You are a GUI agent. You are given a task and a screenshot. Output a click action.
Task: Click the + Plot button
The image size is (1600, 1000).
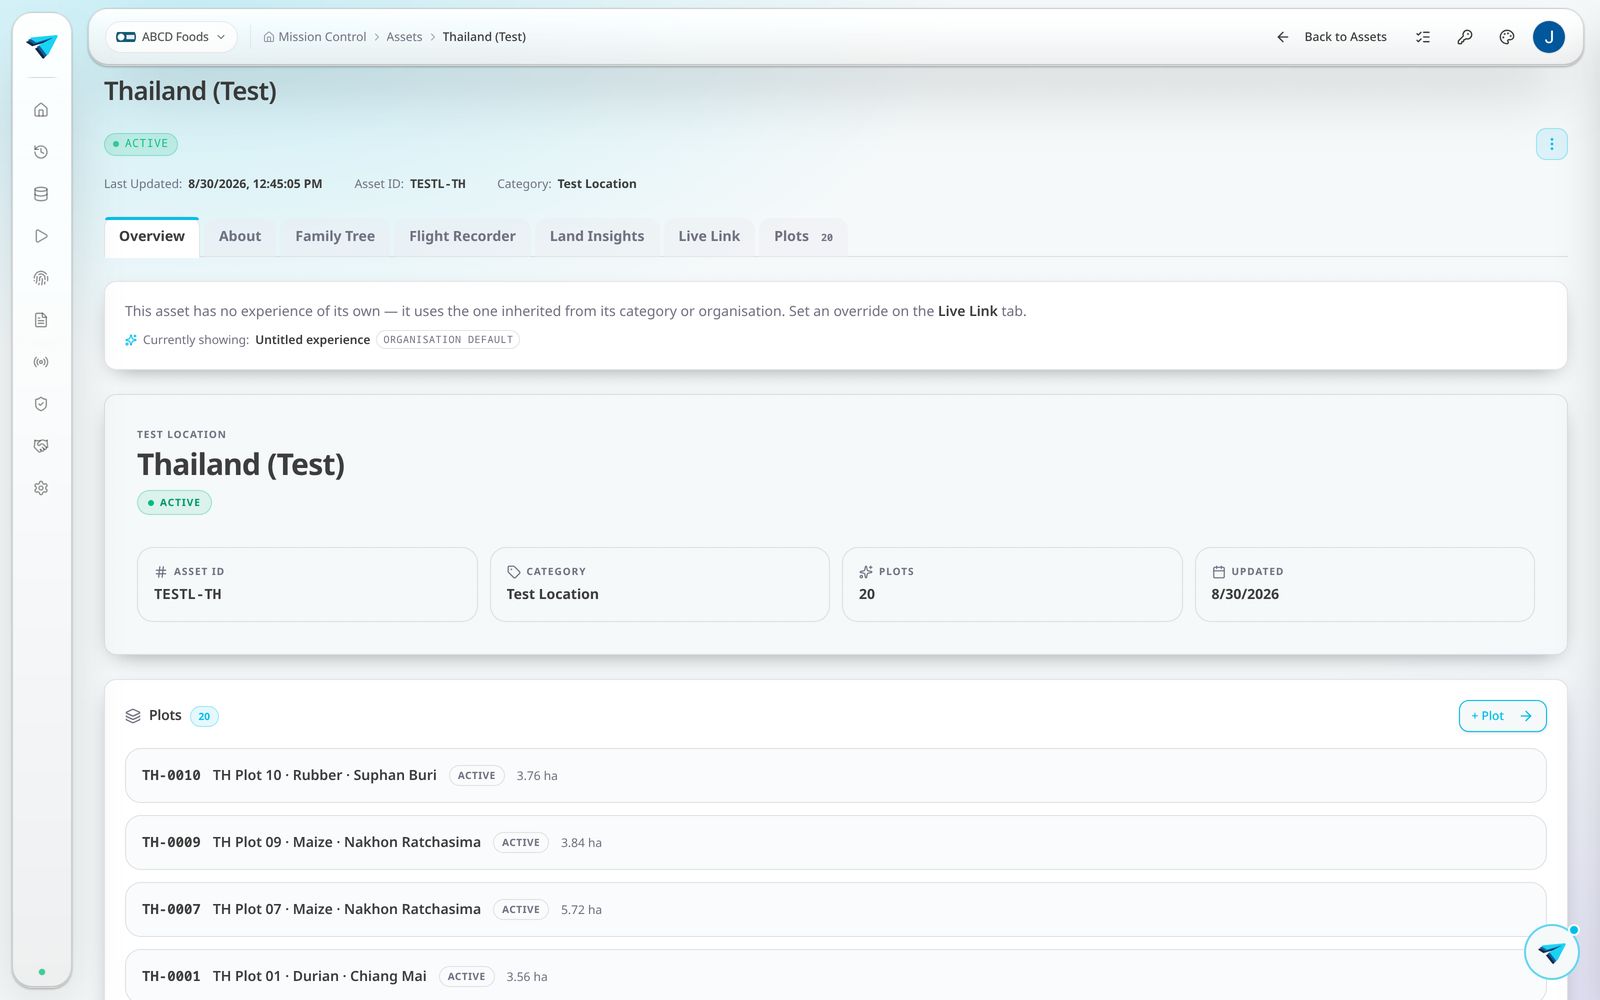click(x=1502, y=716)
